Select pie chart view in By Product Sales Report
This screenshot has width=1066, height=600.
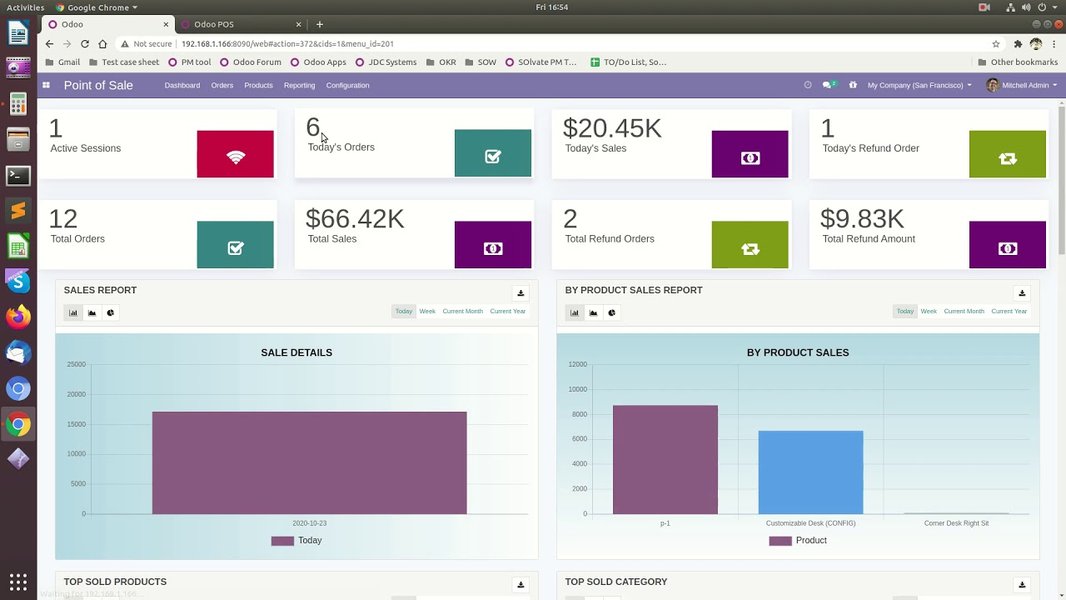[612, 313]
